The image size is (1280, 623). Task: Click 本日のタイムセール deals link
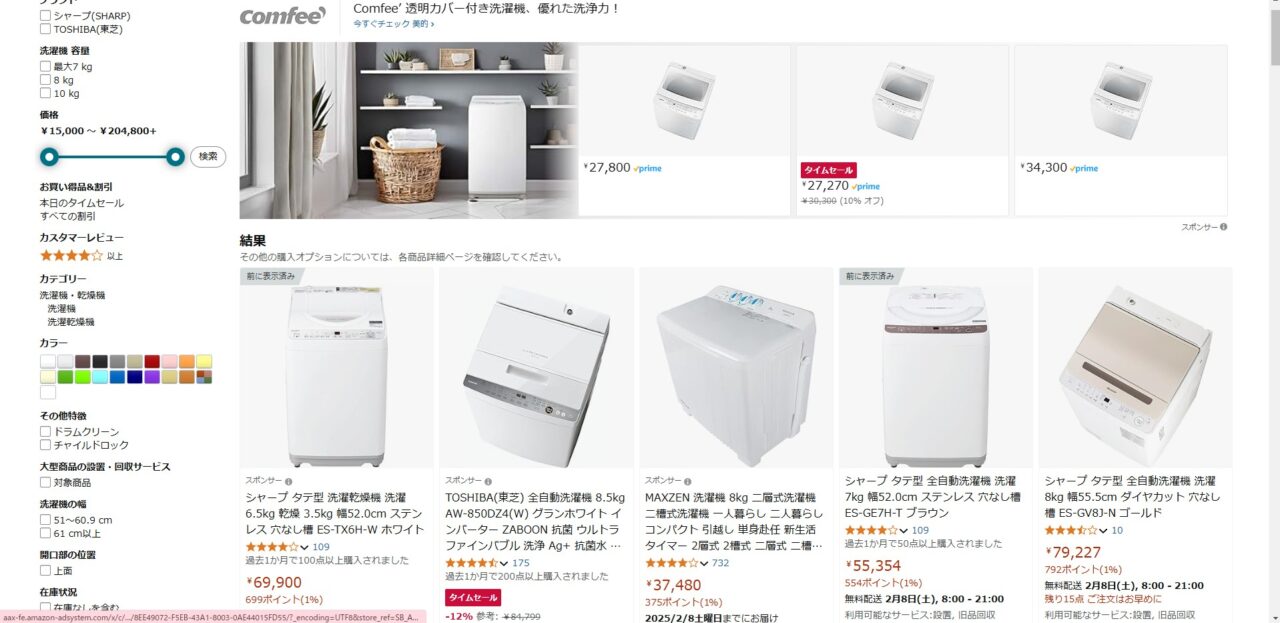82,203
